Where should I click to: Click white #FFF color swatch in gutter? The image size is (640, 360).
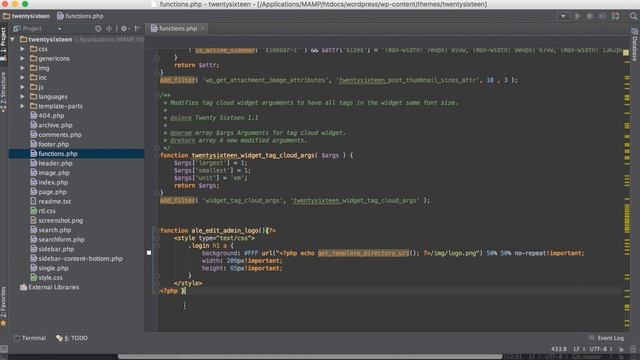(149, 253)
